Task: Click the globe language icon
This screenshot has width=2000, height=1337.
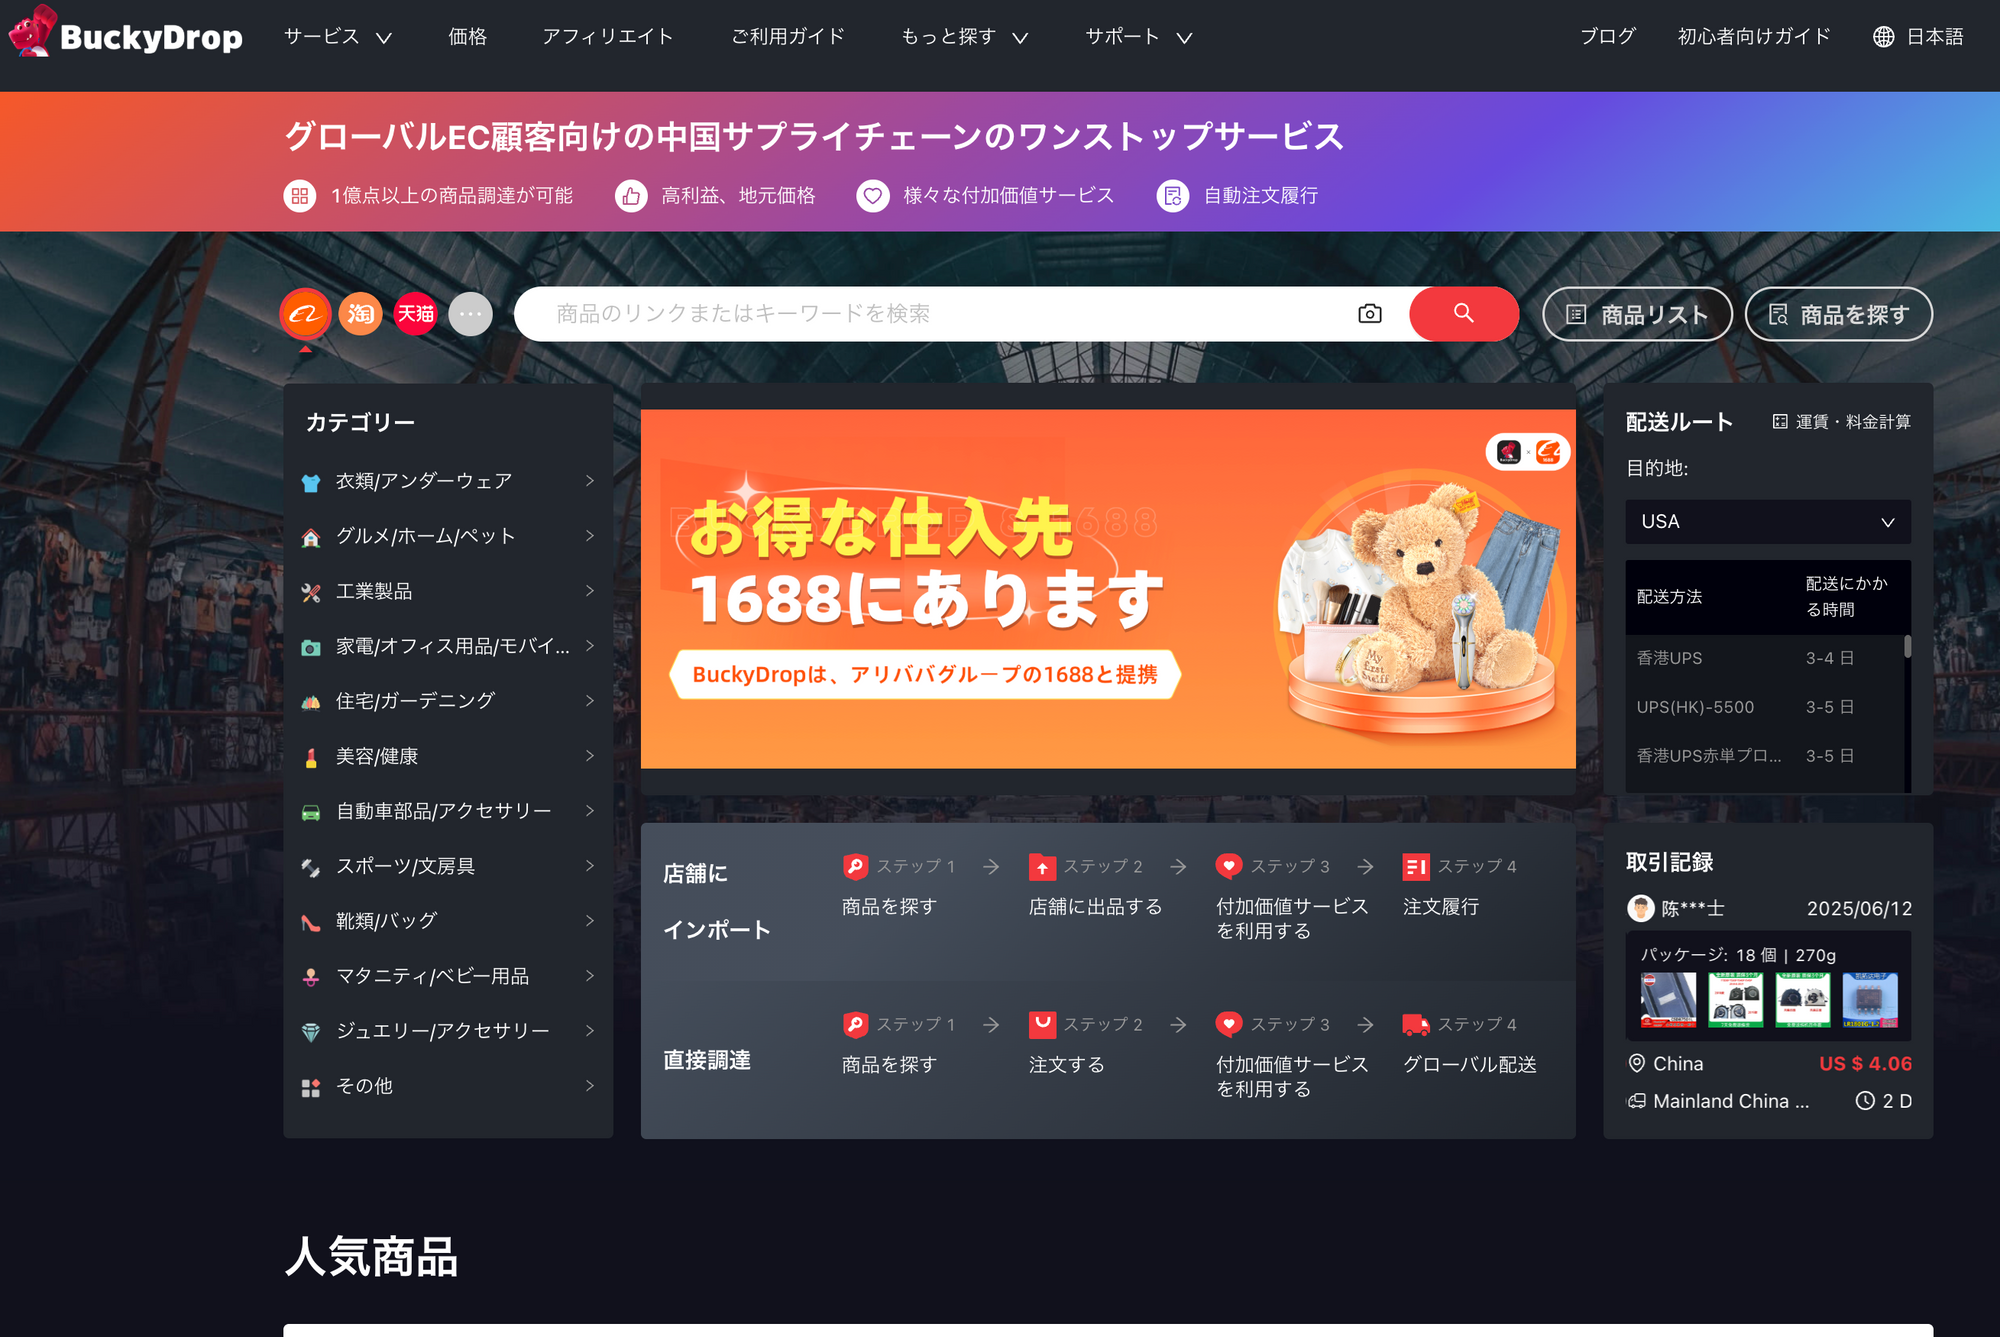Action: (1884, 37)
